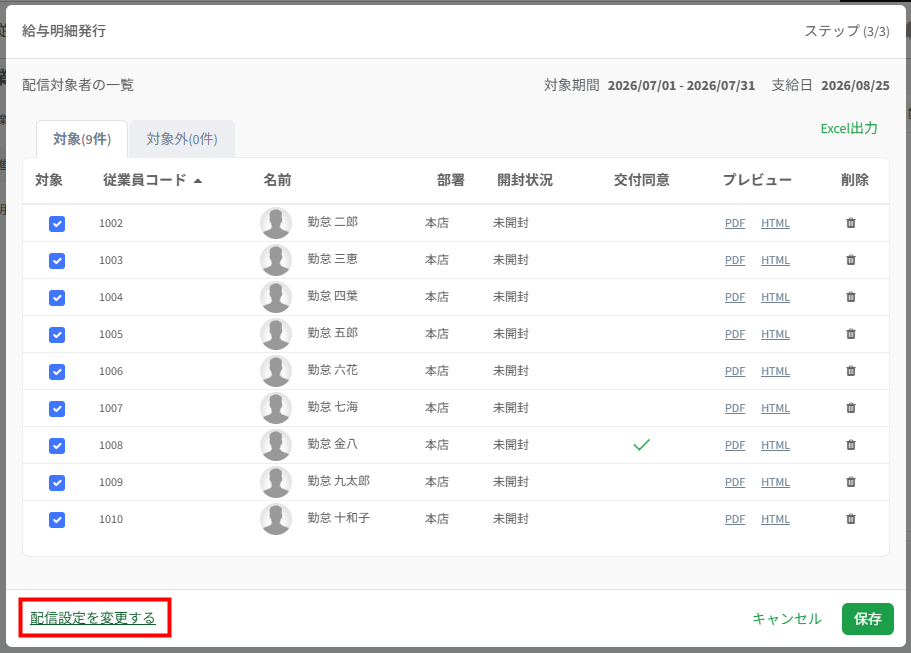The image size is (911, 653).
Task: Click the green 保存 button
Action: 867,619
